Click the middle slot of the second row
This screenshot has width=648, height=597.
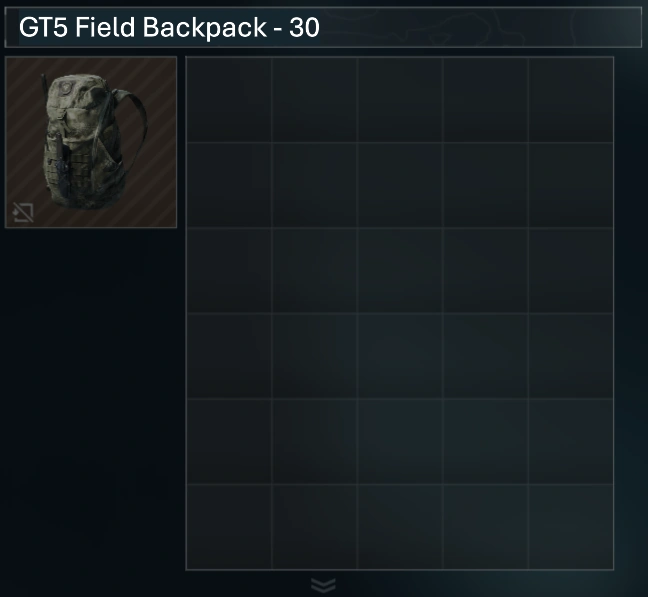click(x=400, y=185)
